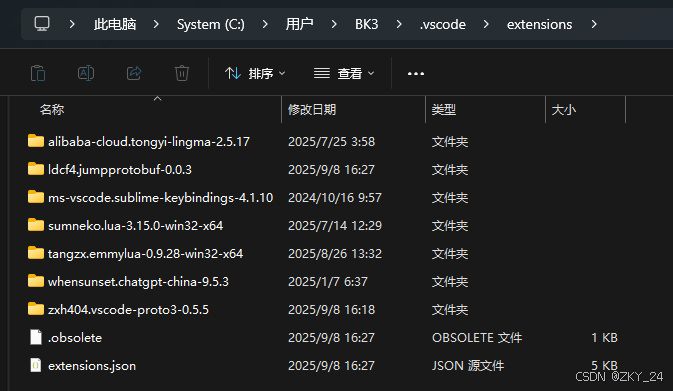Select sumneko.lua folder icon
Image resolution: width=673 pixels, height=391 pixels.
coord(36,225)
